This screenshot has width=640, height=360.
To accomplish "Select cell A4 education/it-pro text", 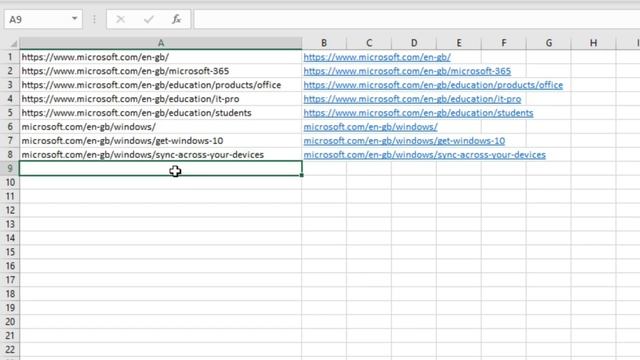I will pos(130,99).
